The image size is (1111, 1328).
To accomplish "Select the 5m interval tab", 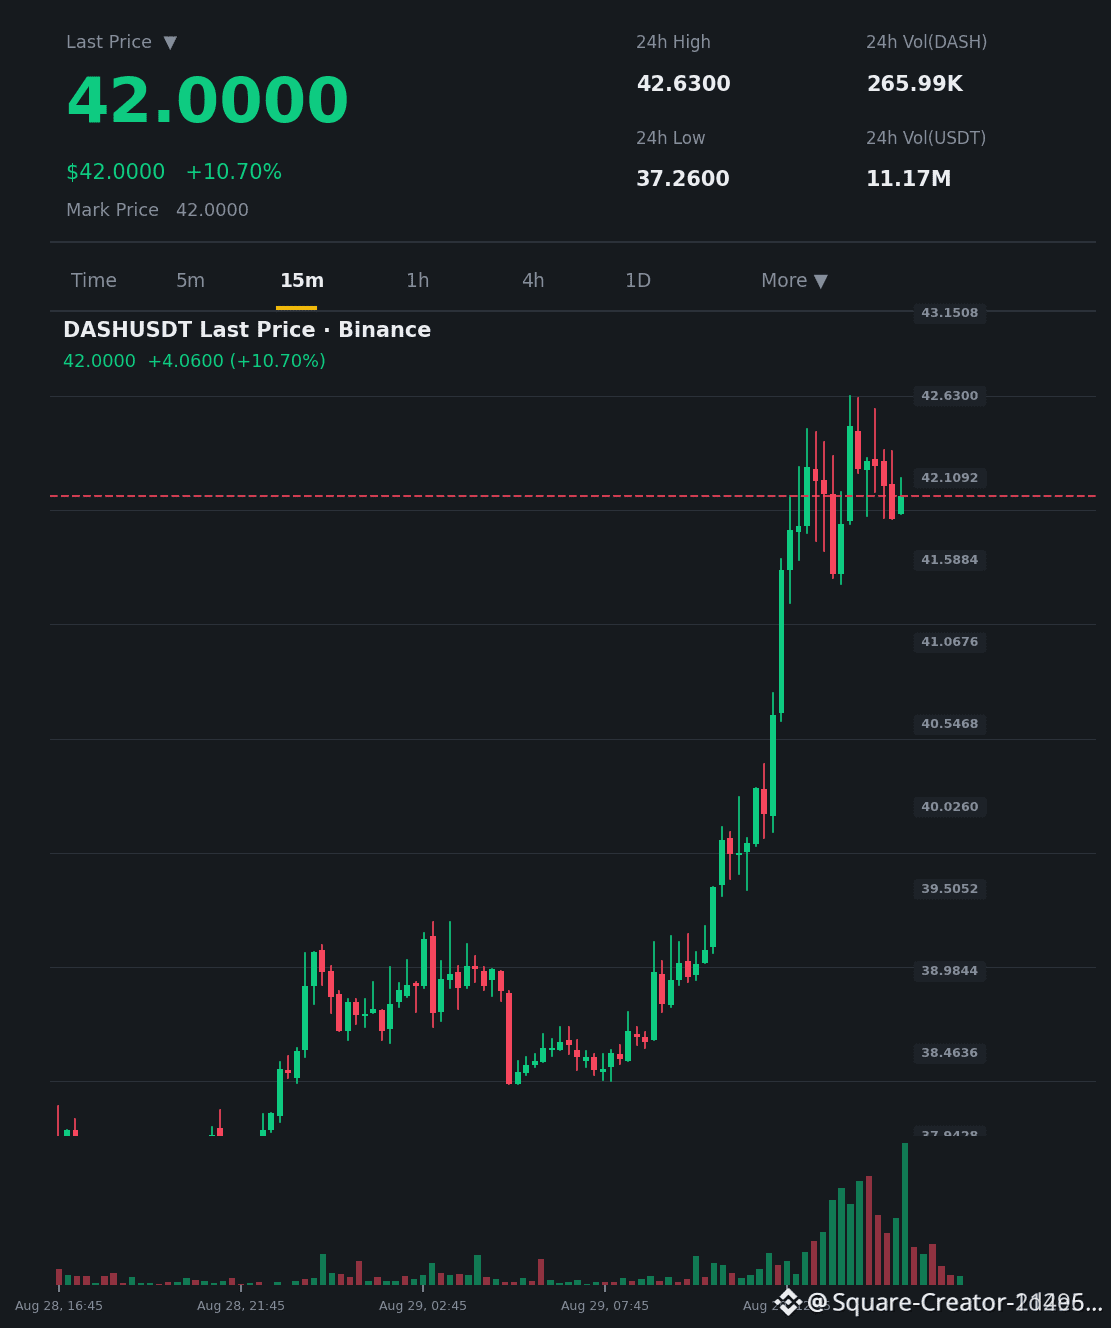I will point(190,281).
